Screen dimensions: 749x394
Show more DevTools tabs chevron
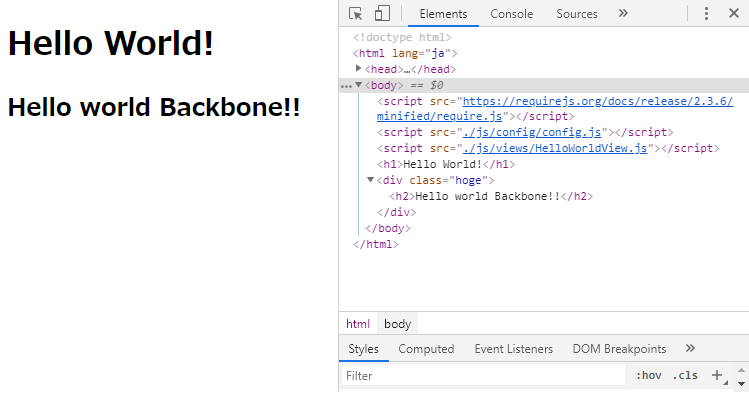coord(623,13)
